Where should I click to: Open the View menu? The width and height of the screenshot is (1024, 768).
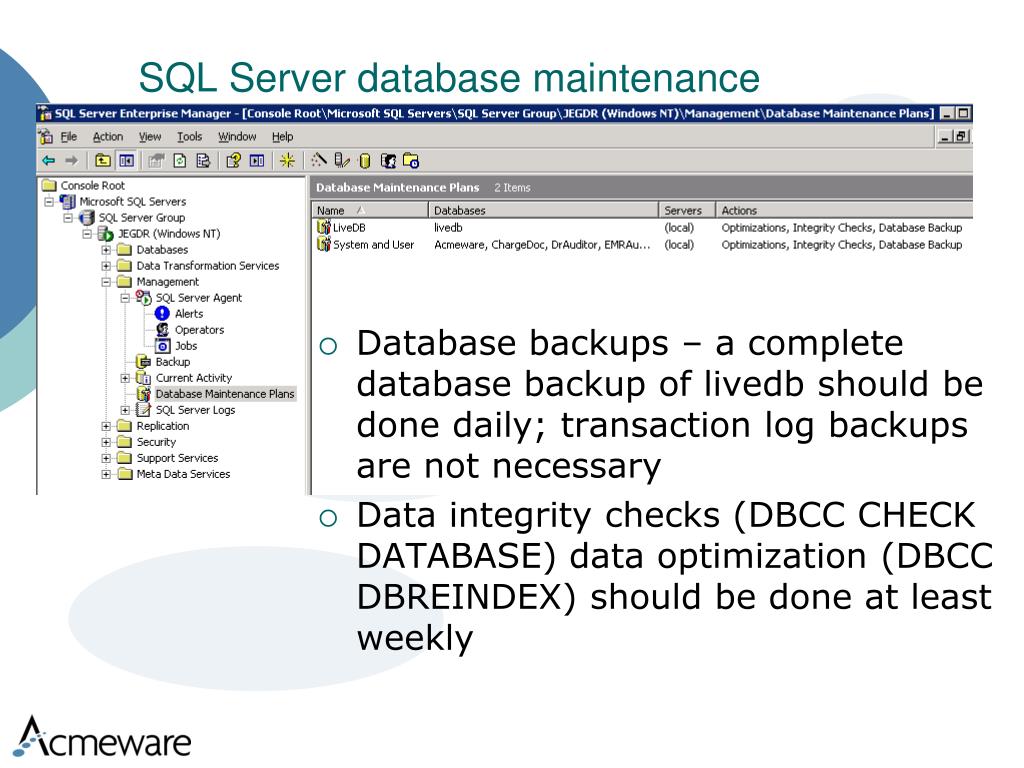click(x=150, y=136)
